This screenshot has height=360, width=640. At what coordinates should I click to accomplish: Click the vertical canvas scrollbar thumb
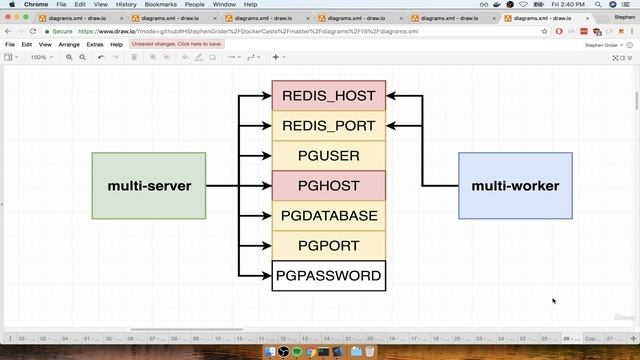tap(636, 101)
